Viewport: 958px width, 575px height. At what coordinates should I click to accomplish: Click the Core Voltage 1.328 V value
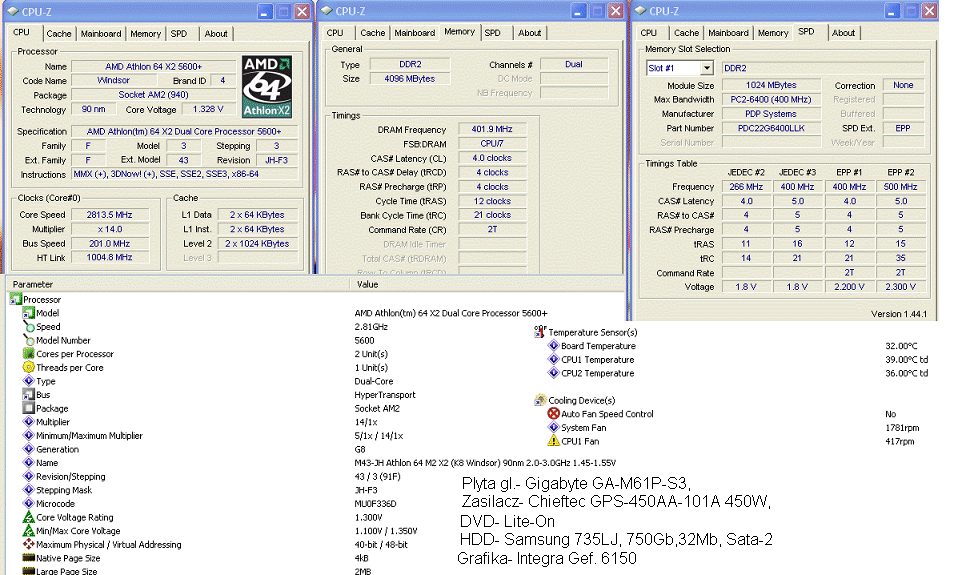click(x=208, y=109)
